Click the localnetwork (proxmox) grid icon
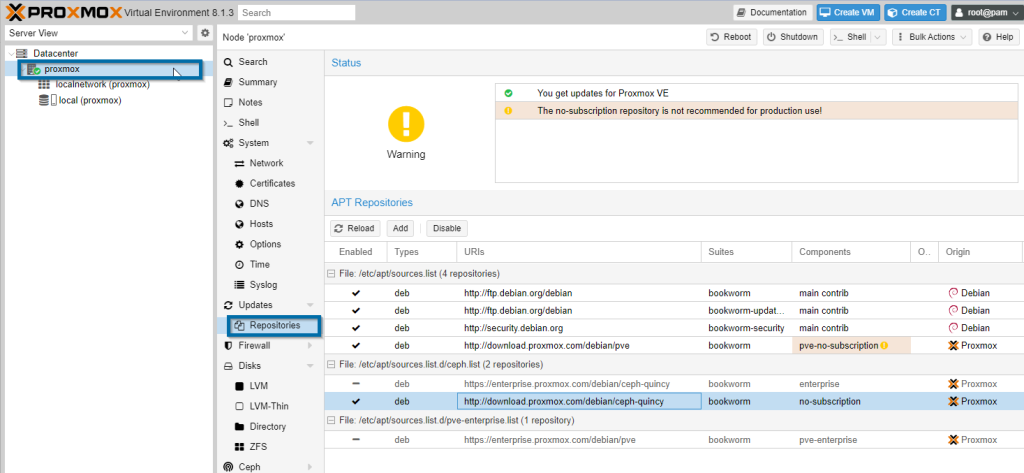Screen dimensions: 1024x473 44,84
